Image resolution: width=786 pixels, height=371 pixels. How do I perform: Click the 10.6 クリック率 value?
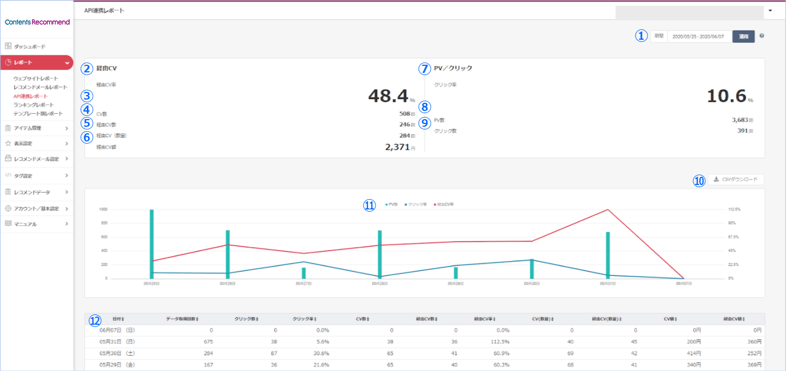pyautogui.click(x=727, y=95)
